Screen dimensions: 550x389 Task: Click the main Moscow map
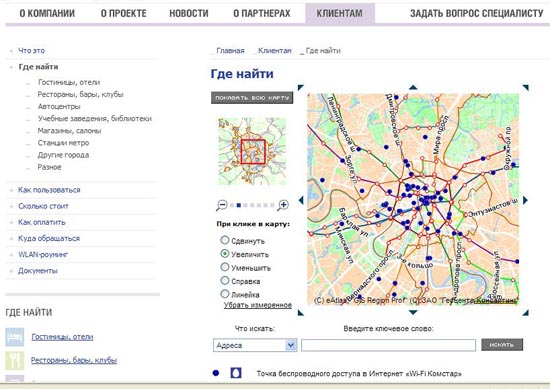[x=413, y=199]
